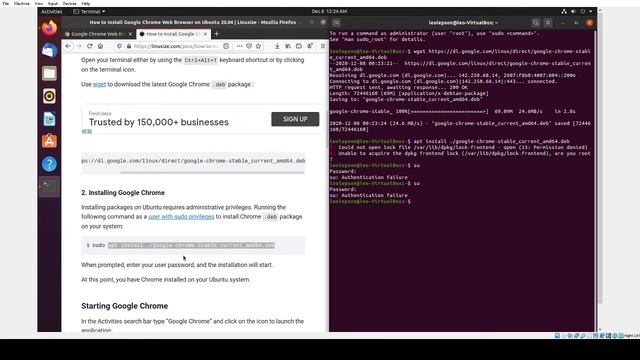The width and height of the screenshot is (640, 360).
Task: Click the SIGN UP ad button
Action: pos(295,119)
